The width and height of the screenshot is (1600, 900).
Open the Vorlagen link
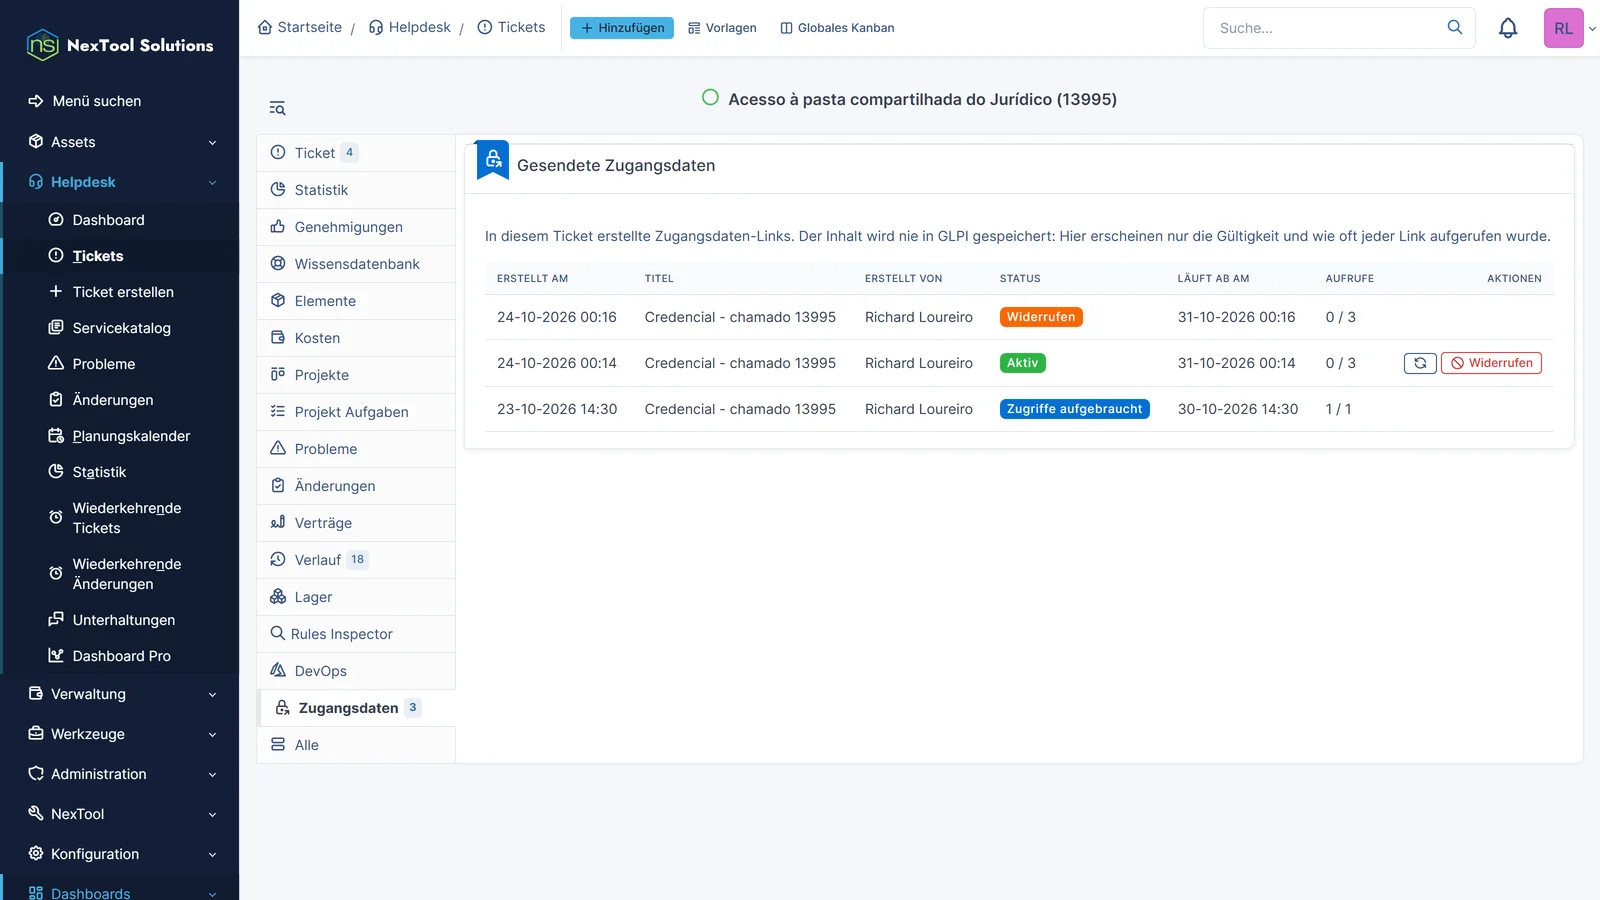(x=722, y=28)
